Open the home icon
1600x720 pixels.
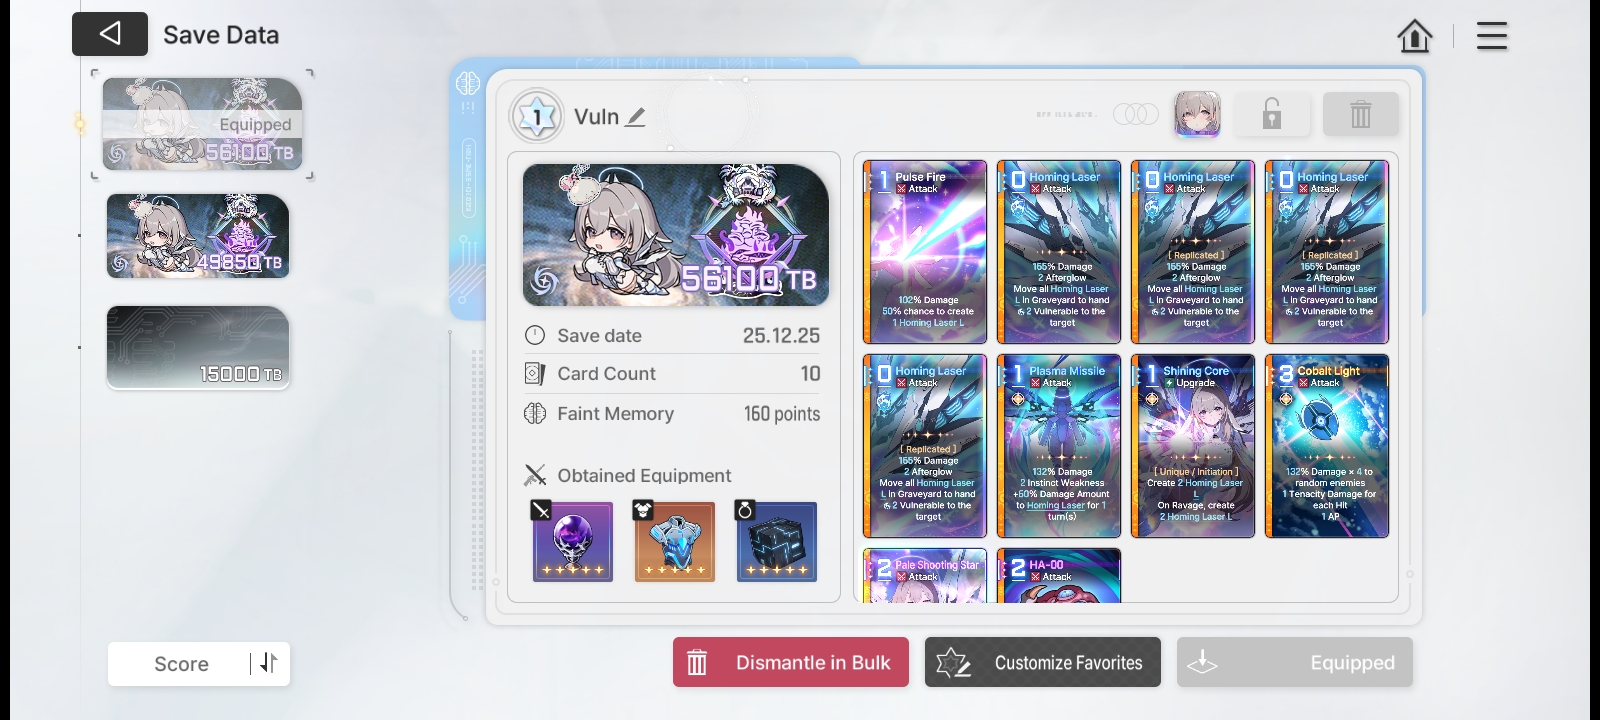tap(1414, 36)
